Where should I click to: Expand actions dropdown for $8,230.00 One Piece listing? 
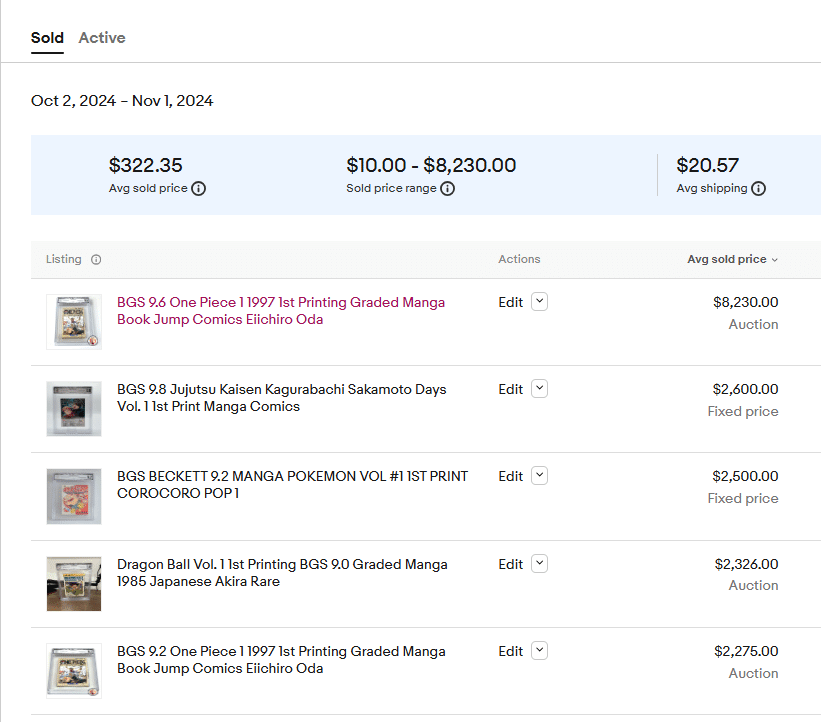click(x=539, y=302)
